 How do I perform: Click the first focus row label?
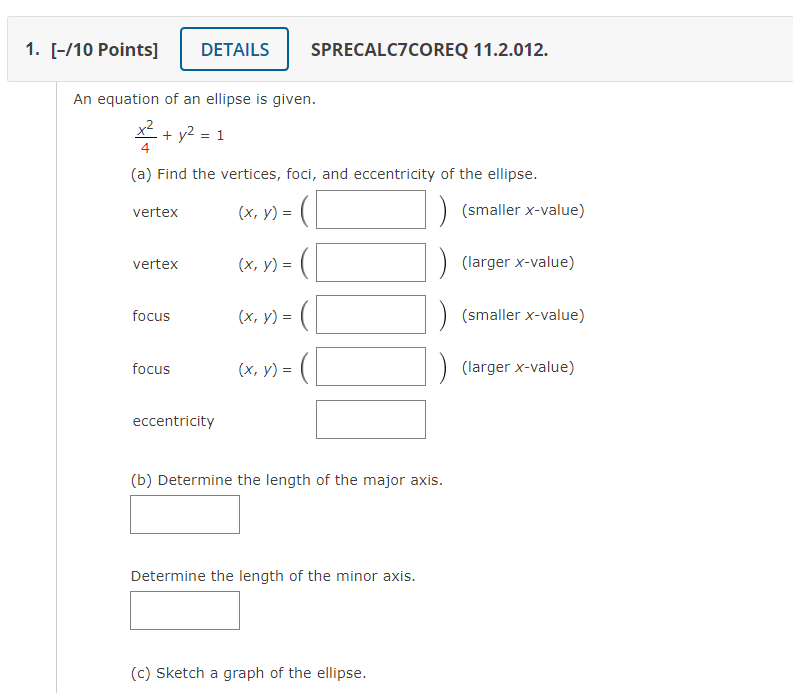click(x=151, y=316)
